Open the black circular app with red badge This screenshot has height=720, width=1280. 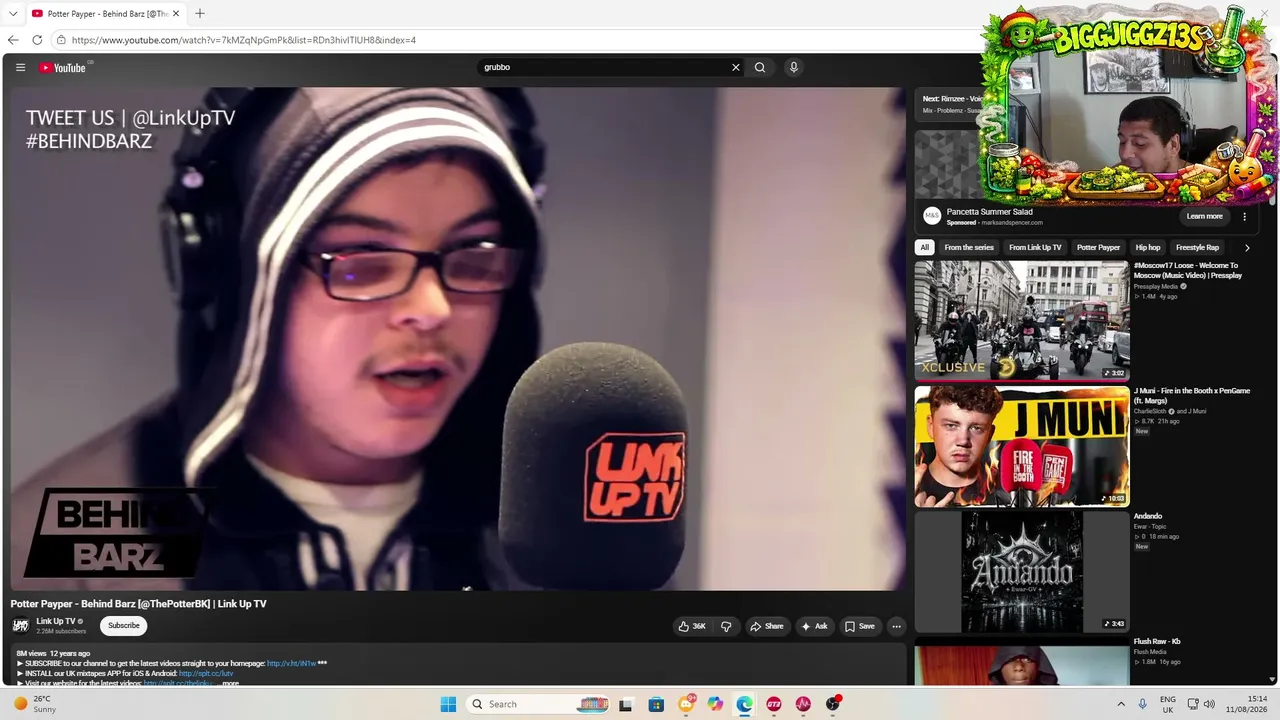coord(833,704)
